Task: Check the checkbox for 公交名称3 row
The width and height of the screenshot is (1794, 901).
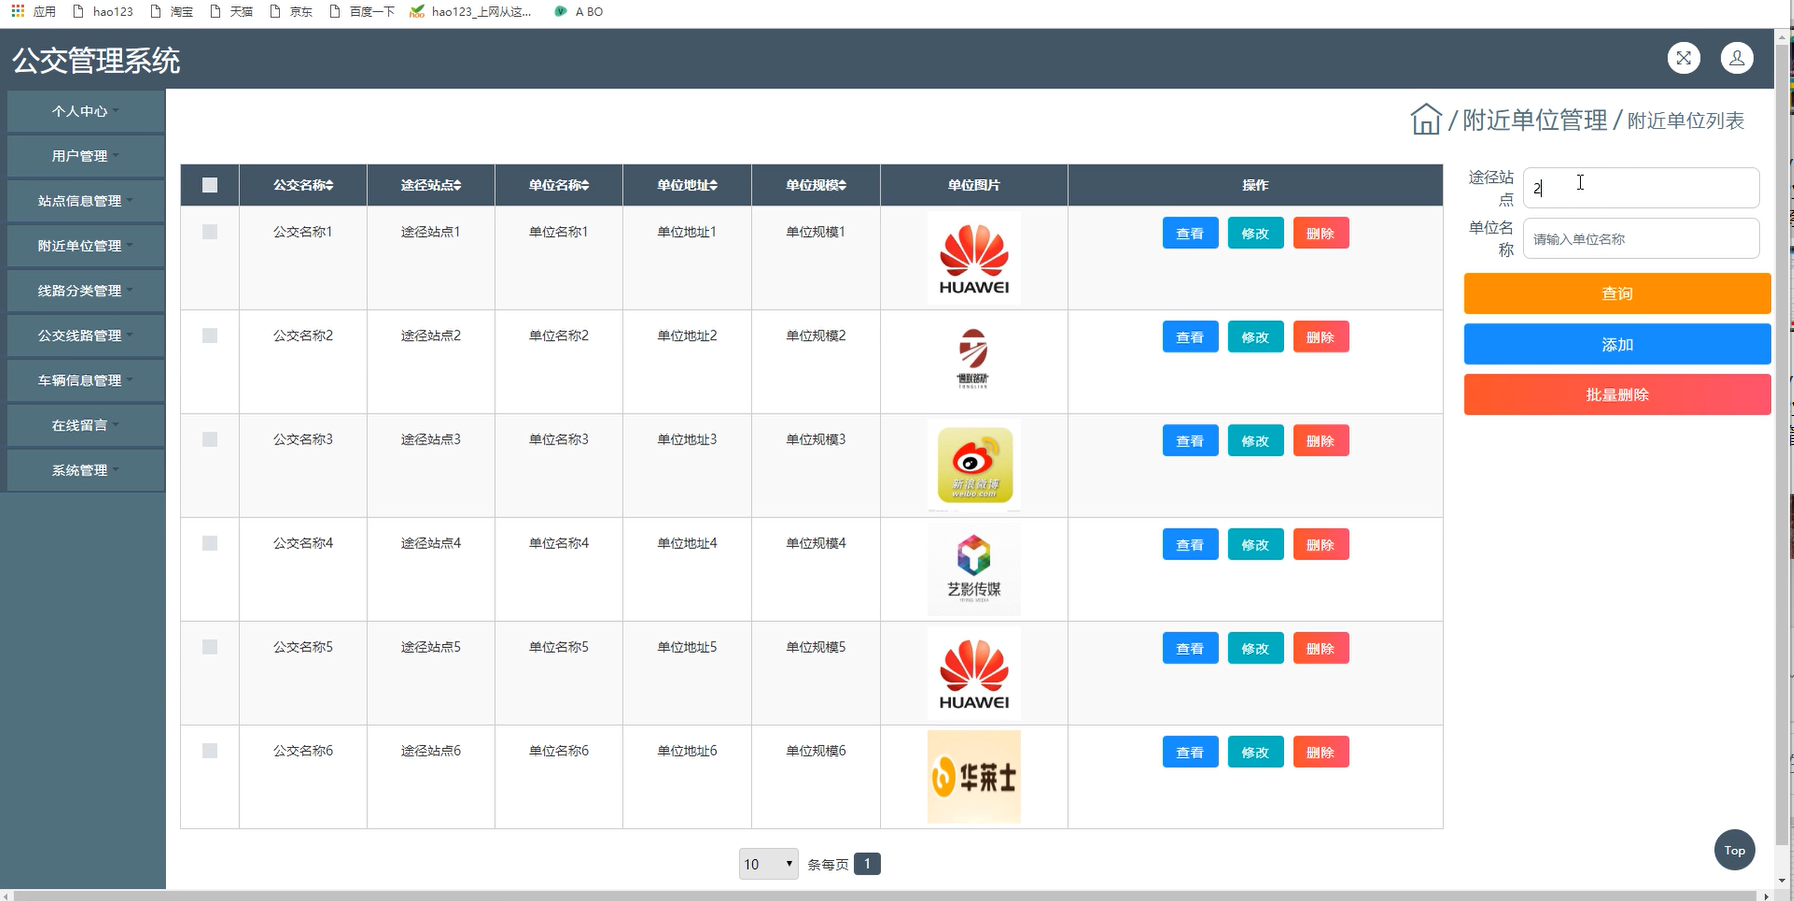Action: (209, 439)
